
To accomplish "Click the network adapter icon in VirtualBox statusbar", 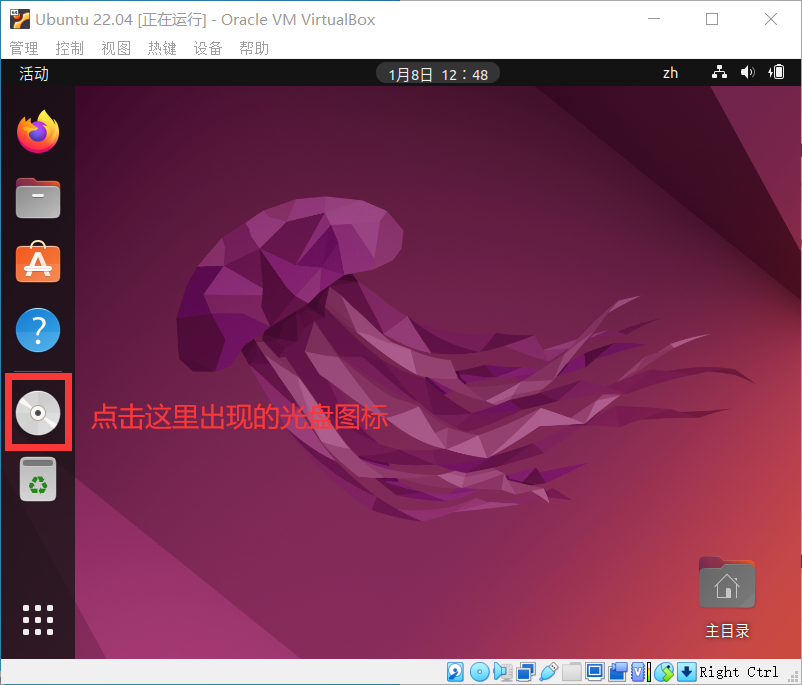I will [524, 671].
